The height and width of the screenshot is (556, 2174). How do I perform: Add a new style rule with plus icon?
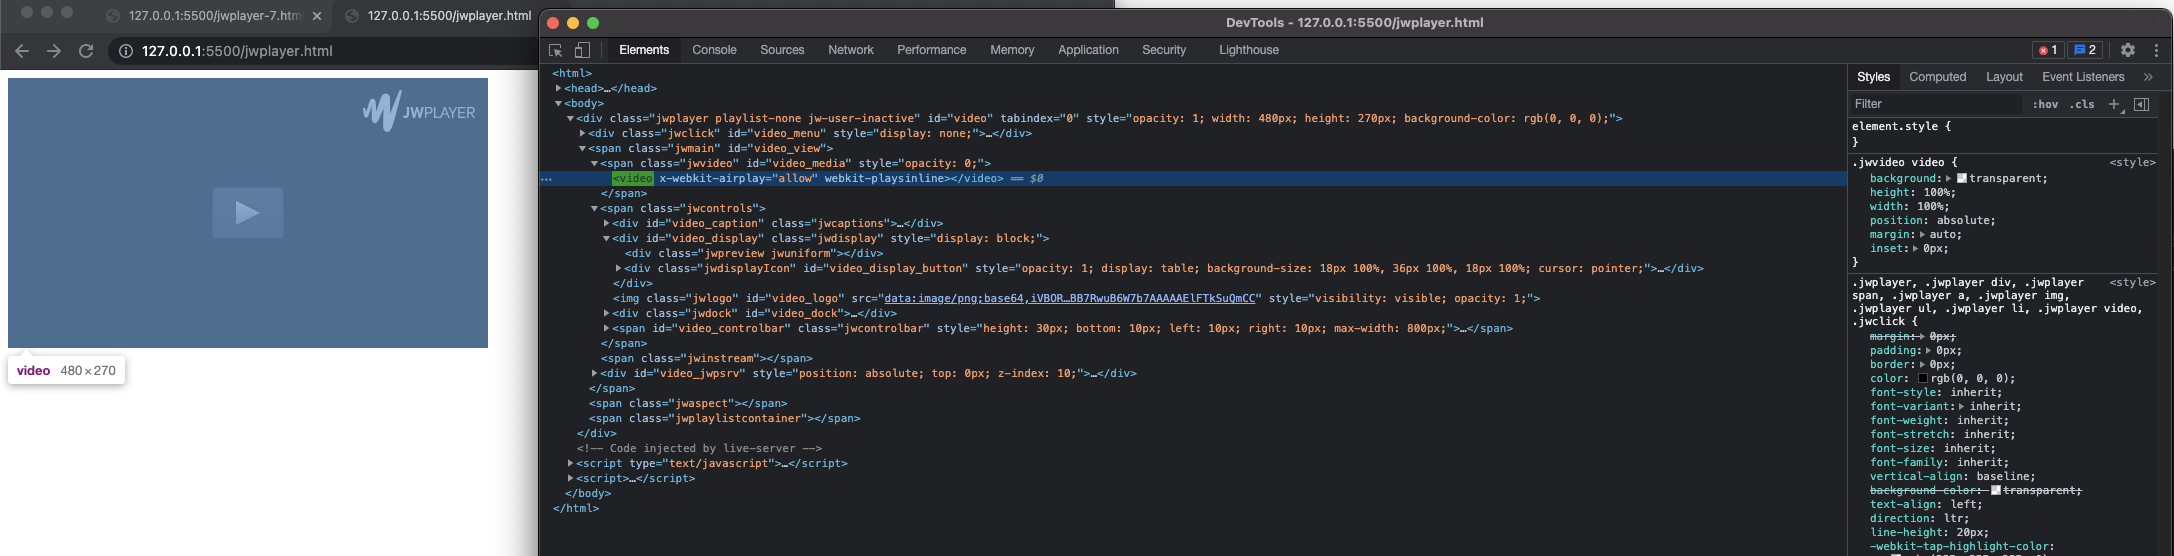click(x=2114, y=104)
